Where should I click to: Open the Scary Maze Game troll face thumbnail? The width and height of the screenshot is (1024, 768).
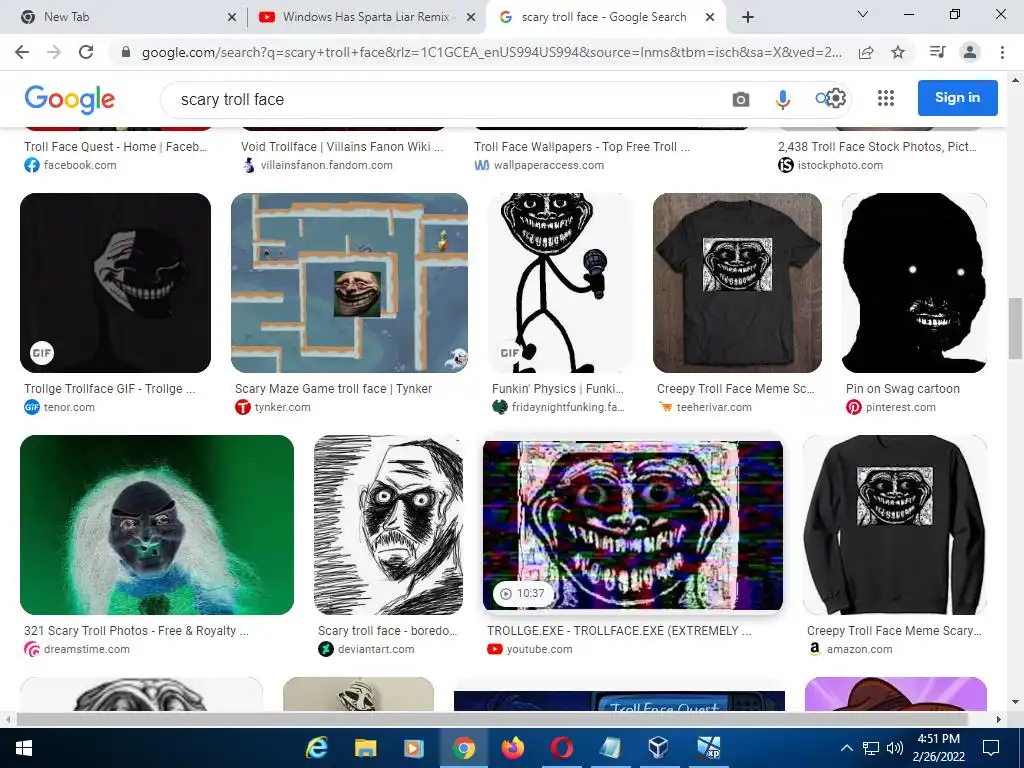coord(349,283)
